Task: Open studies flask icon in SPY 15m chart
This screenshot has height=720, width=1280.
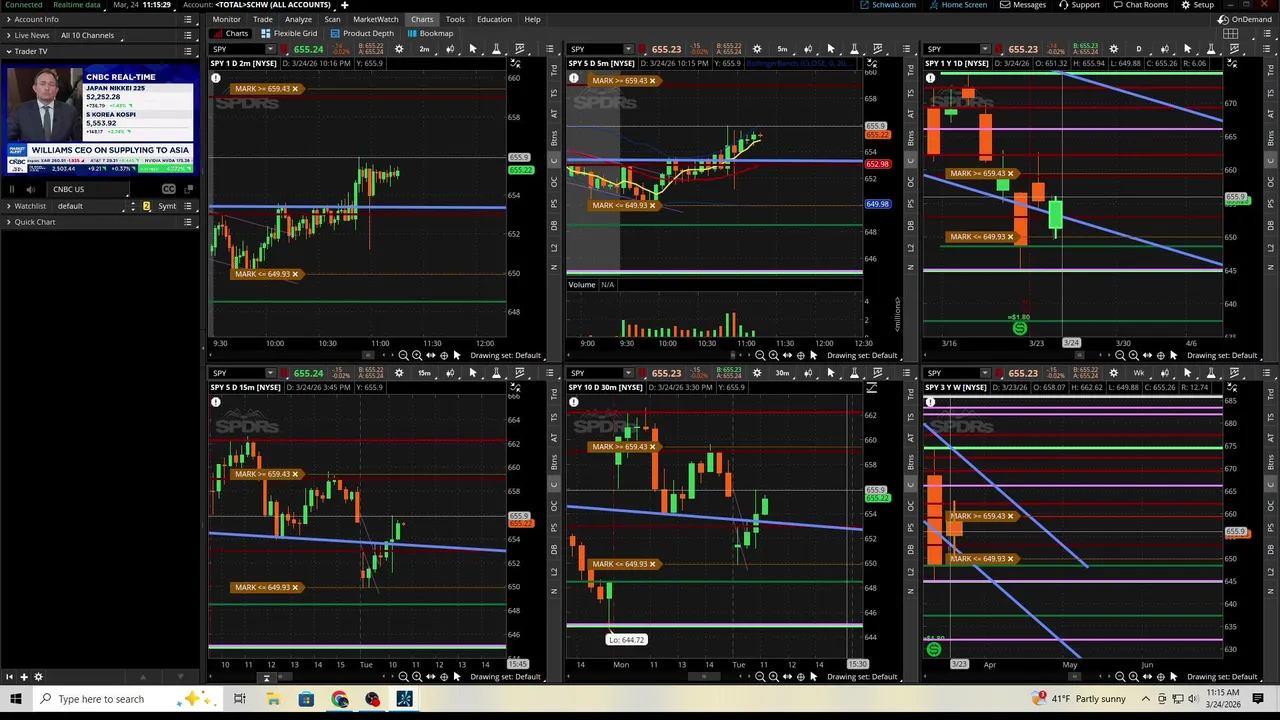Action: point(496,373)
